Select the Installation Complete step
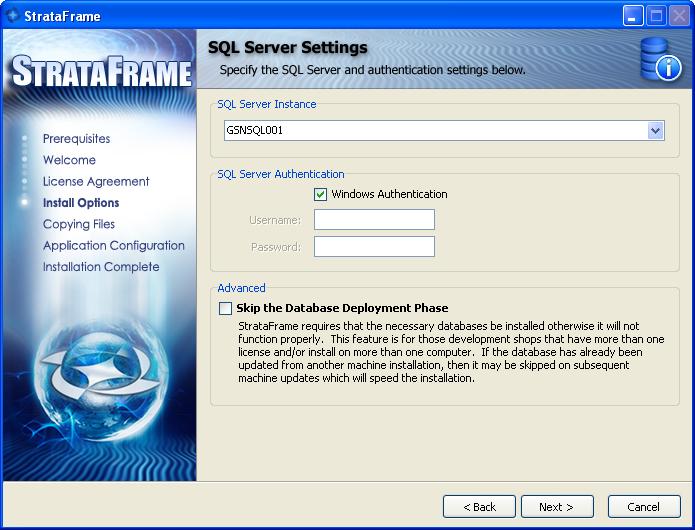 click(101, 267)
